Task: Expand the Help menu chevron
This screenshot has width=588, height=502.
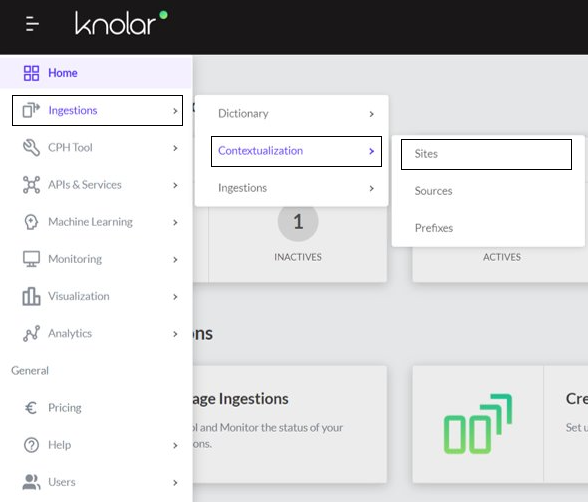Action: click(175, 445)
